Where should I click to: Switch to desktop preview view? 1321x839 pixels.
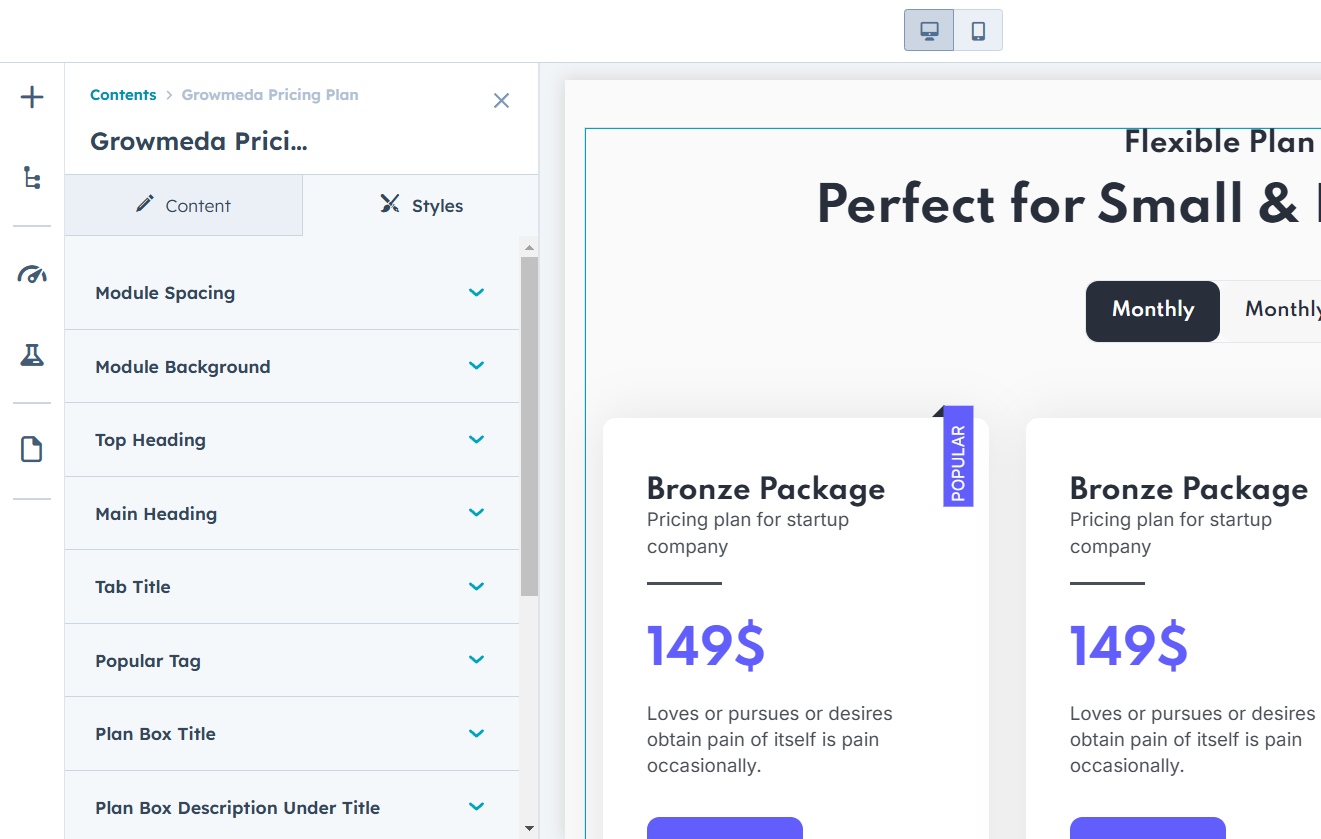(x=929, y=30)
